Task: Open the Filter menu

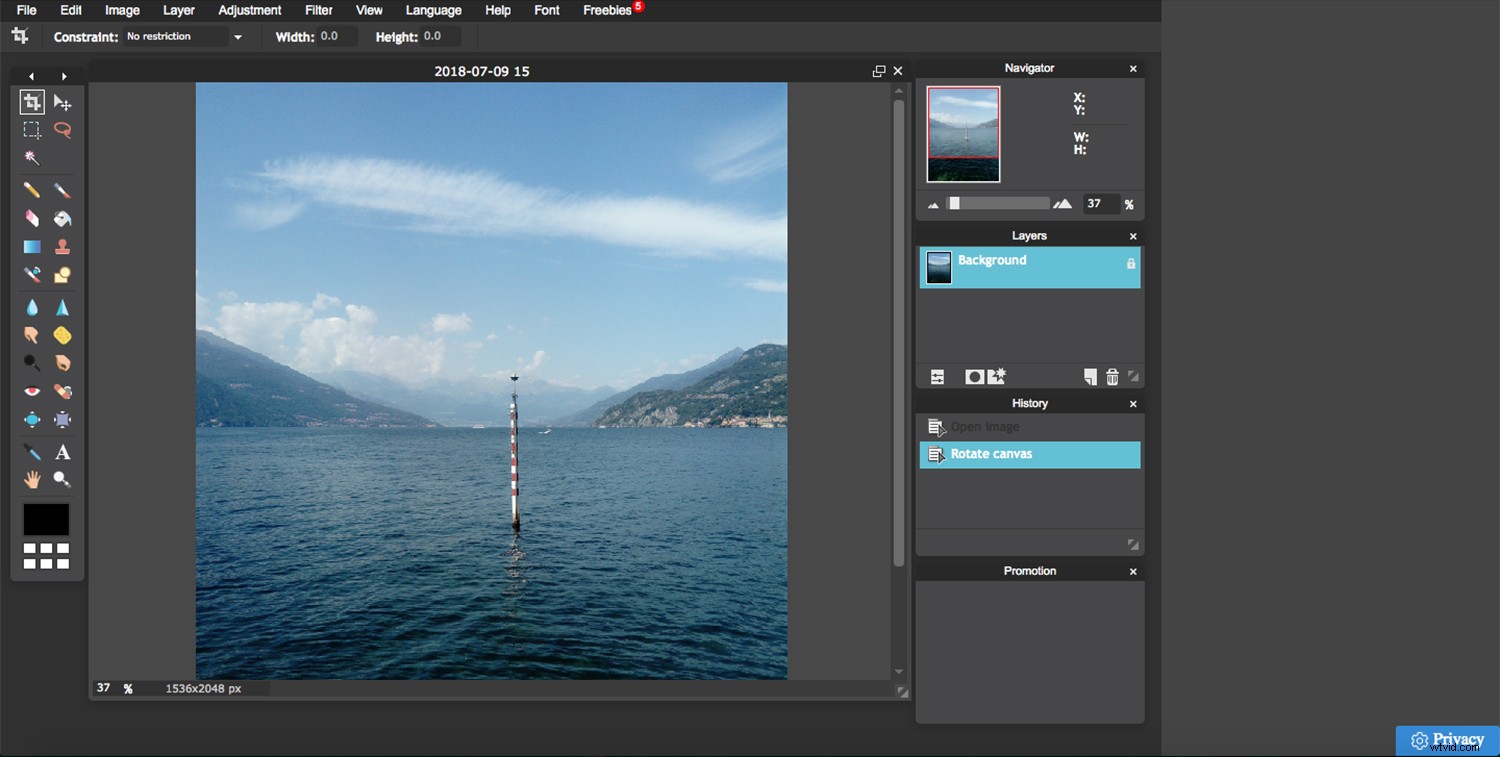Action: coord(318,11)
